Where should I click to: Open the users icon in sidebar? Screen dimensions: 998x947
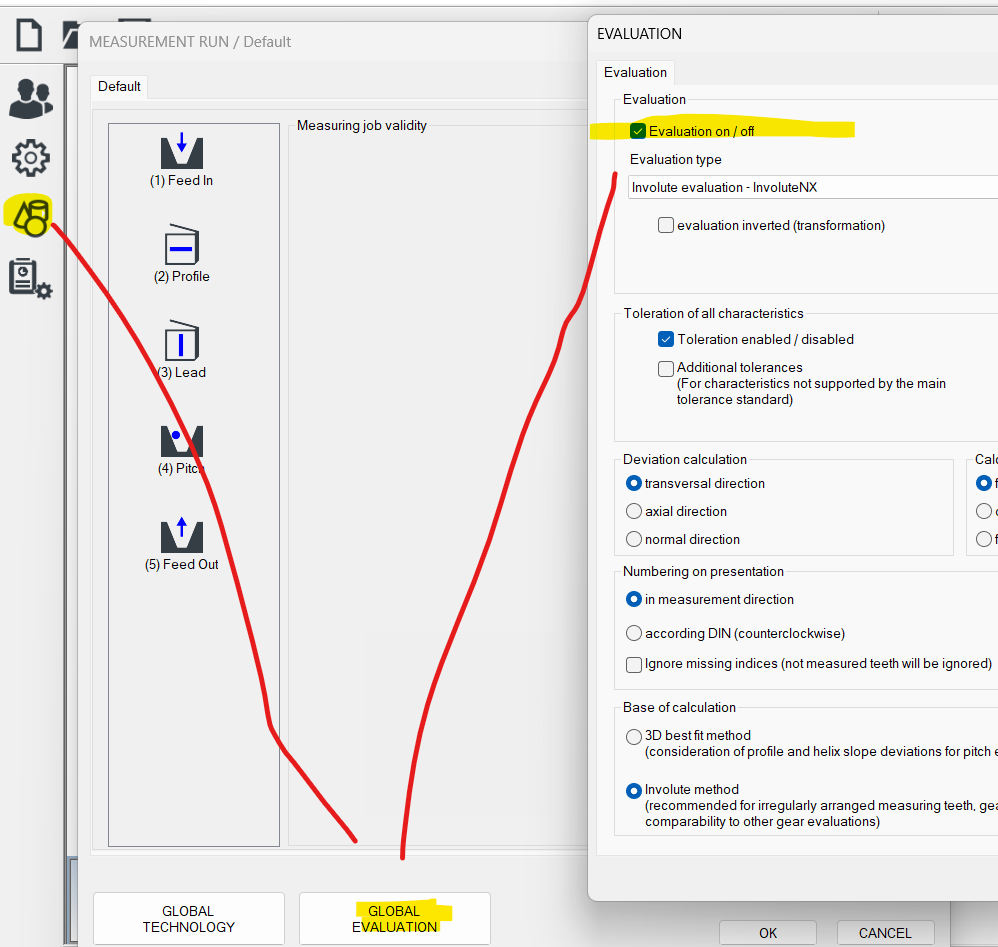click(x=31, y=99)
